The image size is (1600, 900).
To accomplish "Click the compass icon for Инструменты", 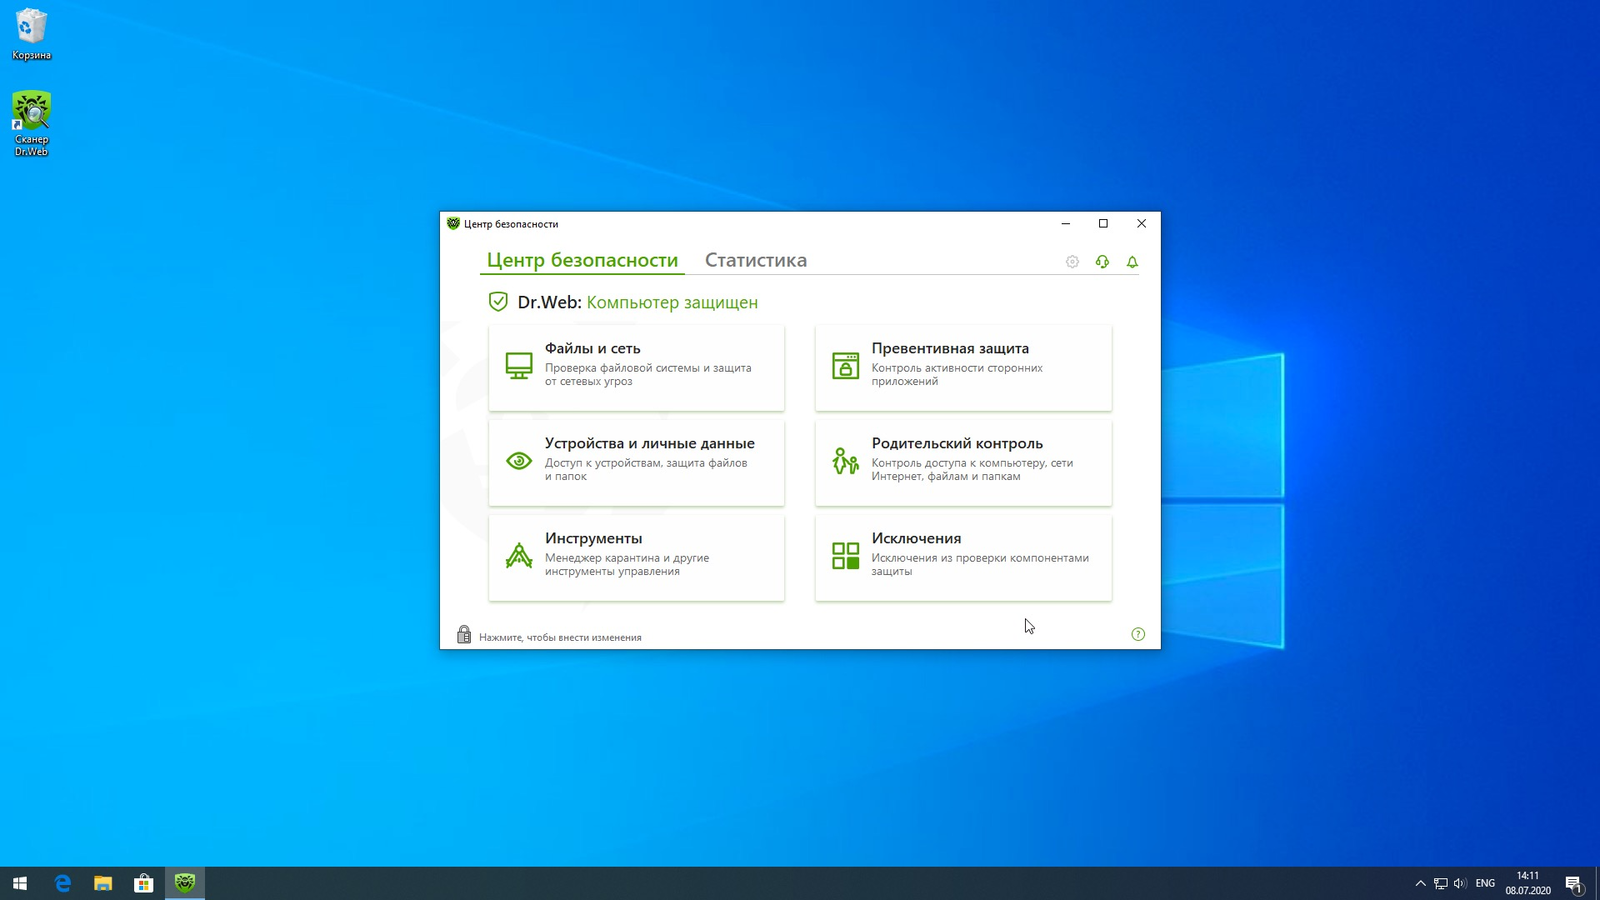I will pyautogui.click(x=519, y=555).
